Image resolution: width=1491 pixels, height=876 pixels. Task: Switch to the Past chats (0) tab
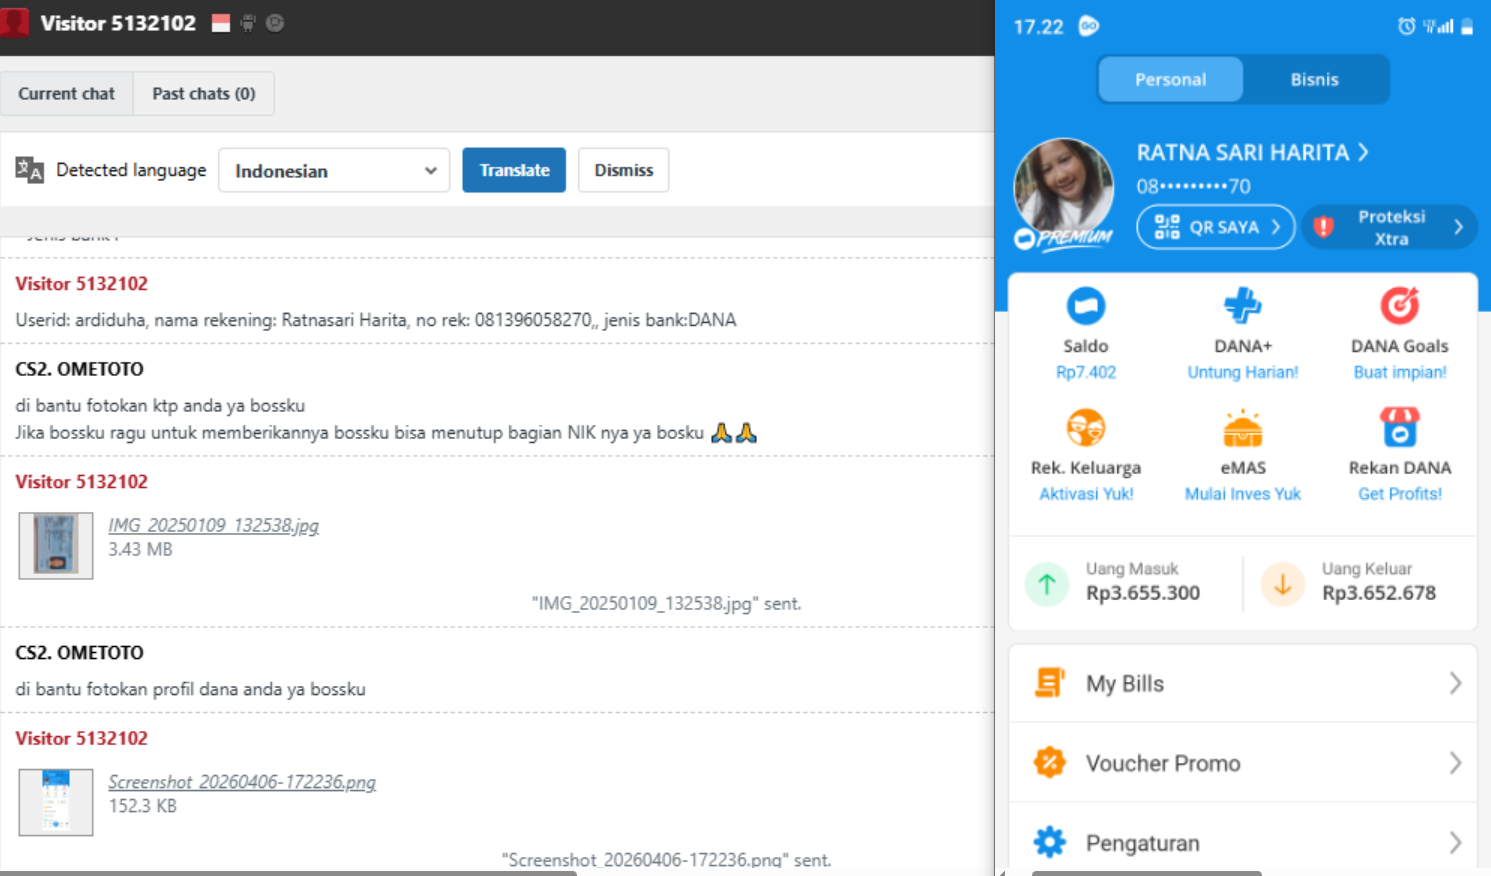(x=204, y=93)
